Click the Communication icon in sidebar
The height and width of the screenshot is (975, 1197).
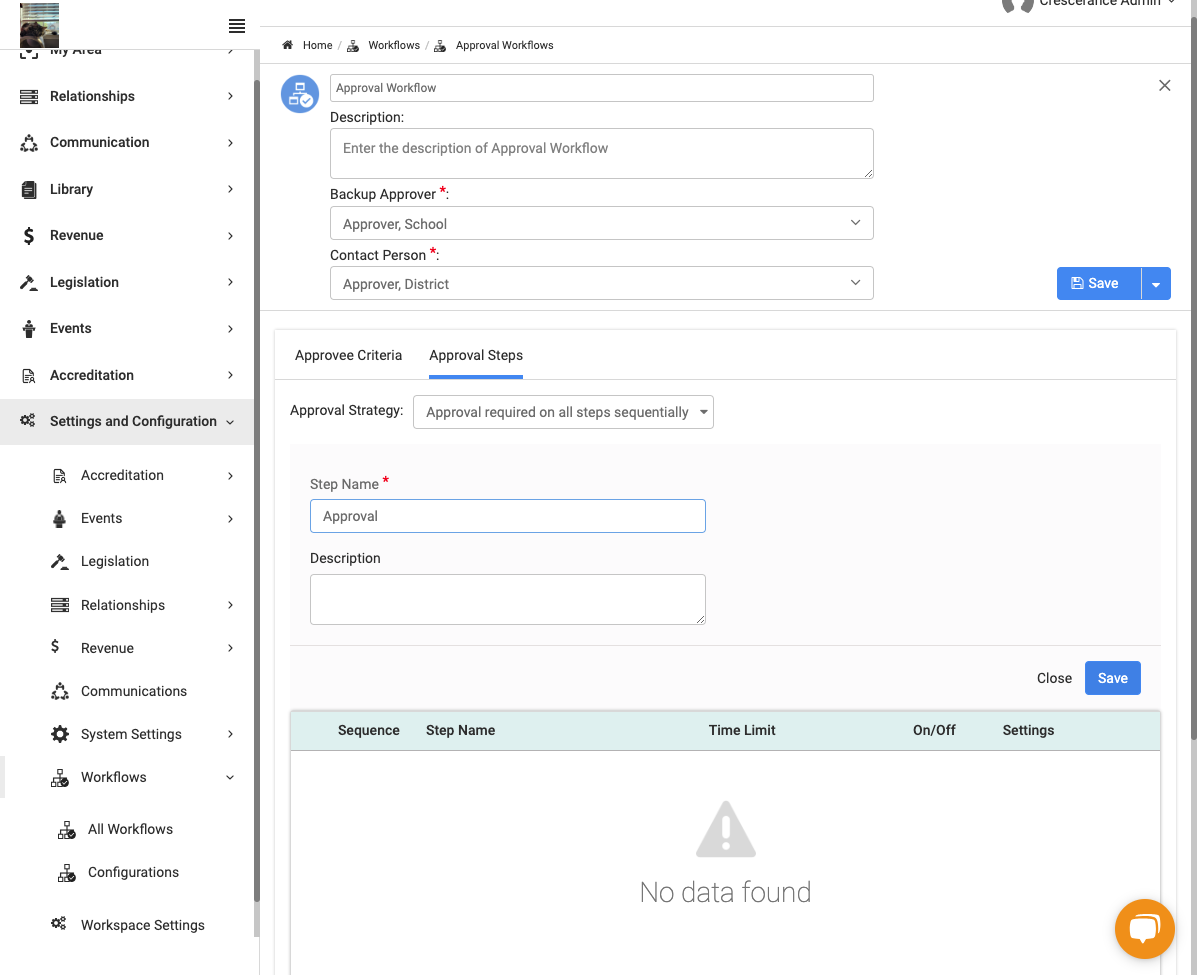point(29,143)
